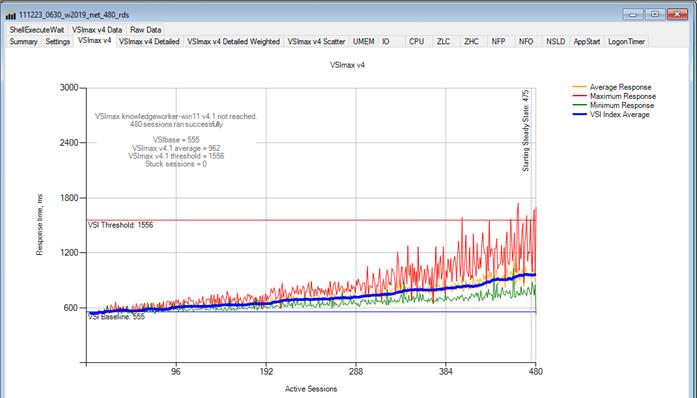The image size is (697, 398).
Task: Click the 2400 y-axis value
Action: point(69,143)
